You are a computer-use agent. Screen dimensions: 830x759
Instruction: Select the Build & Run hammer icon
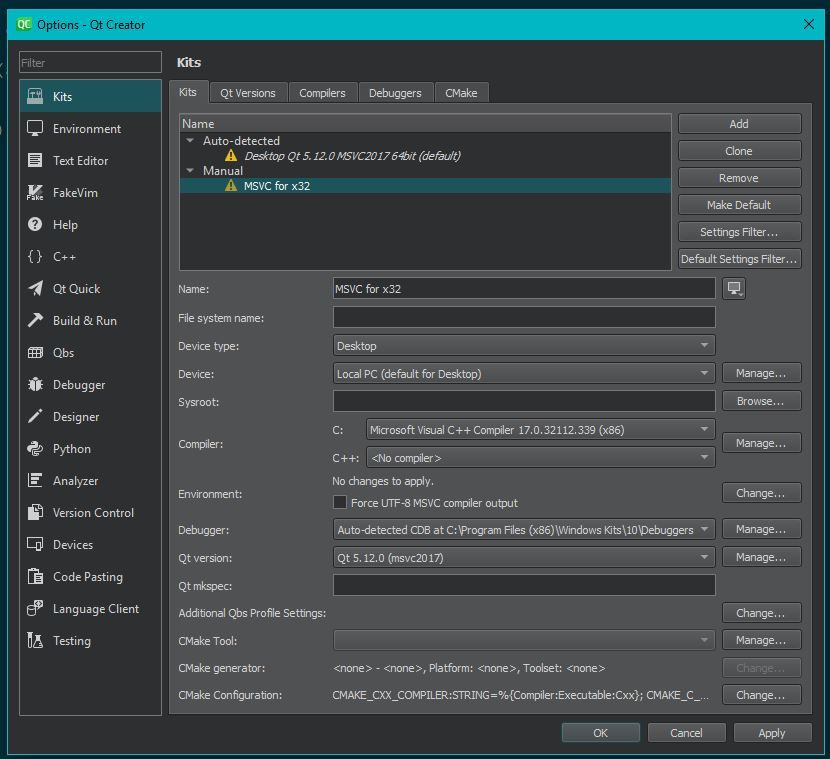point(35,321)
